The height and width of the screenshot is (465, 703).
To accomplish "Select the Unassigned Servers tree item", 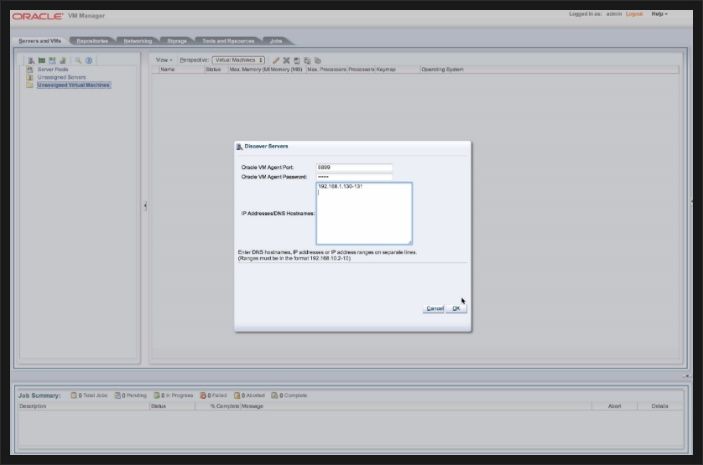I will tap(61, 77).
